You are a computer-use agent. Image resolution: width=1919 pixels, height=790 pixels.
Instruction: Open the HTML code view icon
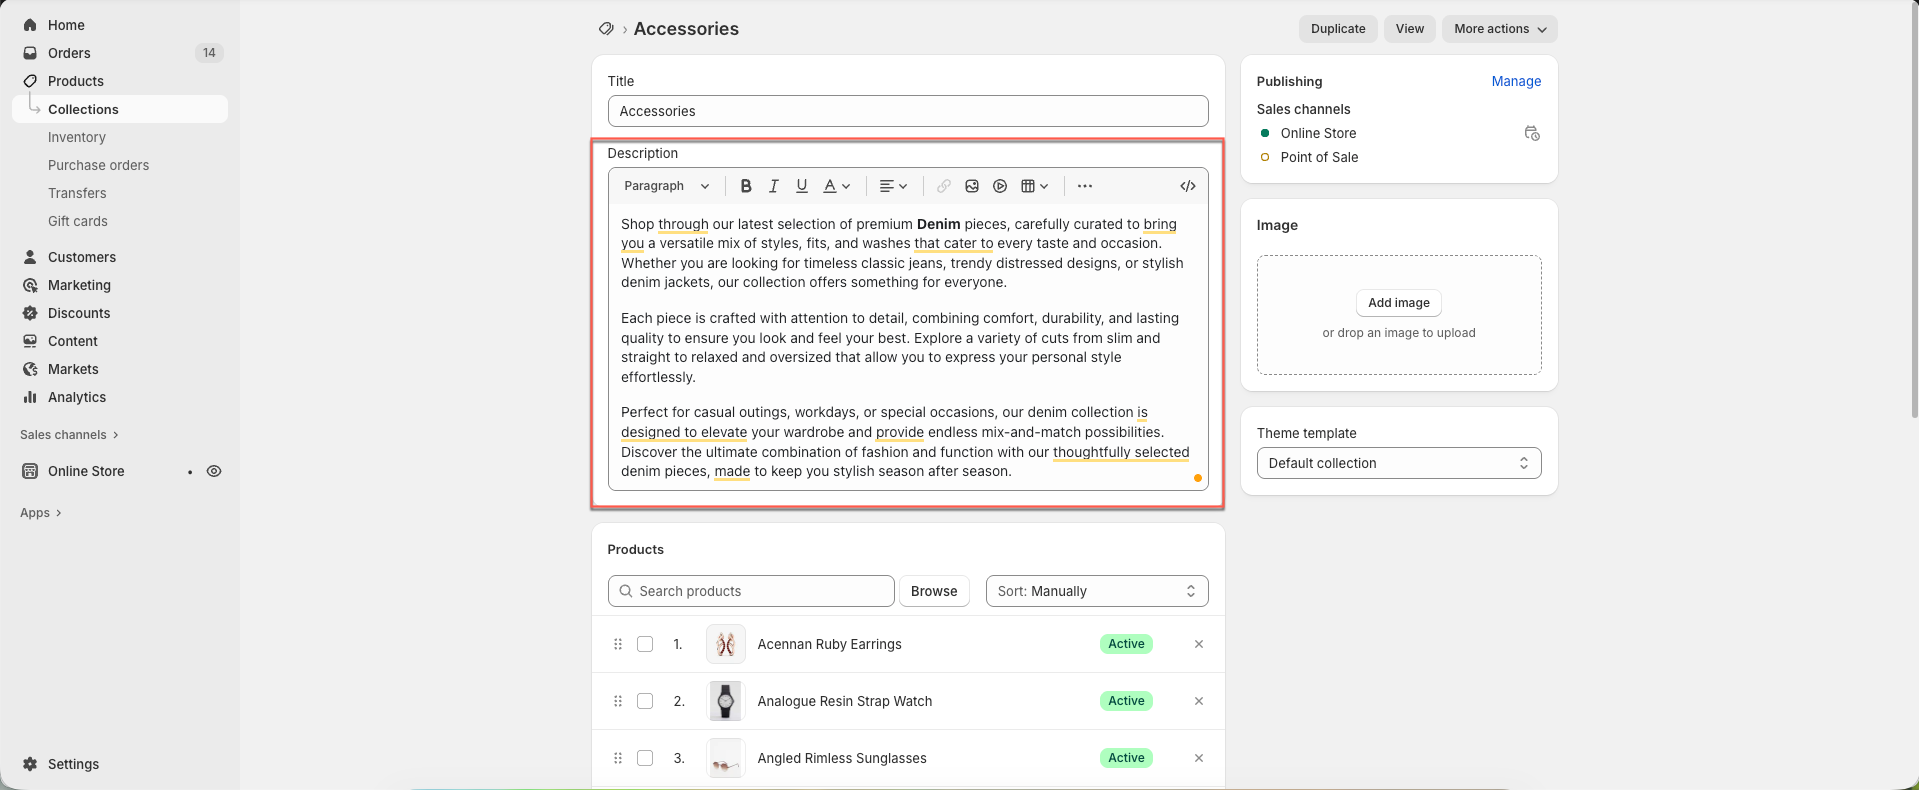(x=1187, y=186)
